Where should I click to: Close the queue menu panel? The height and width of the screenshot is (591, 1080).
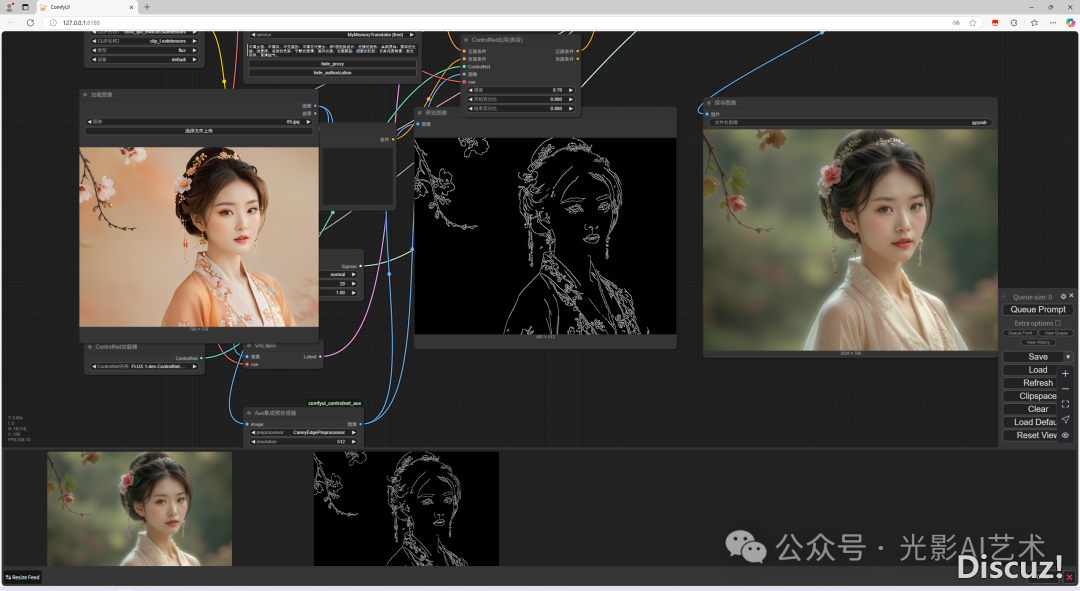1072,297
